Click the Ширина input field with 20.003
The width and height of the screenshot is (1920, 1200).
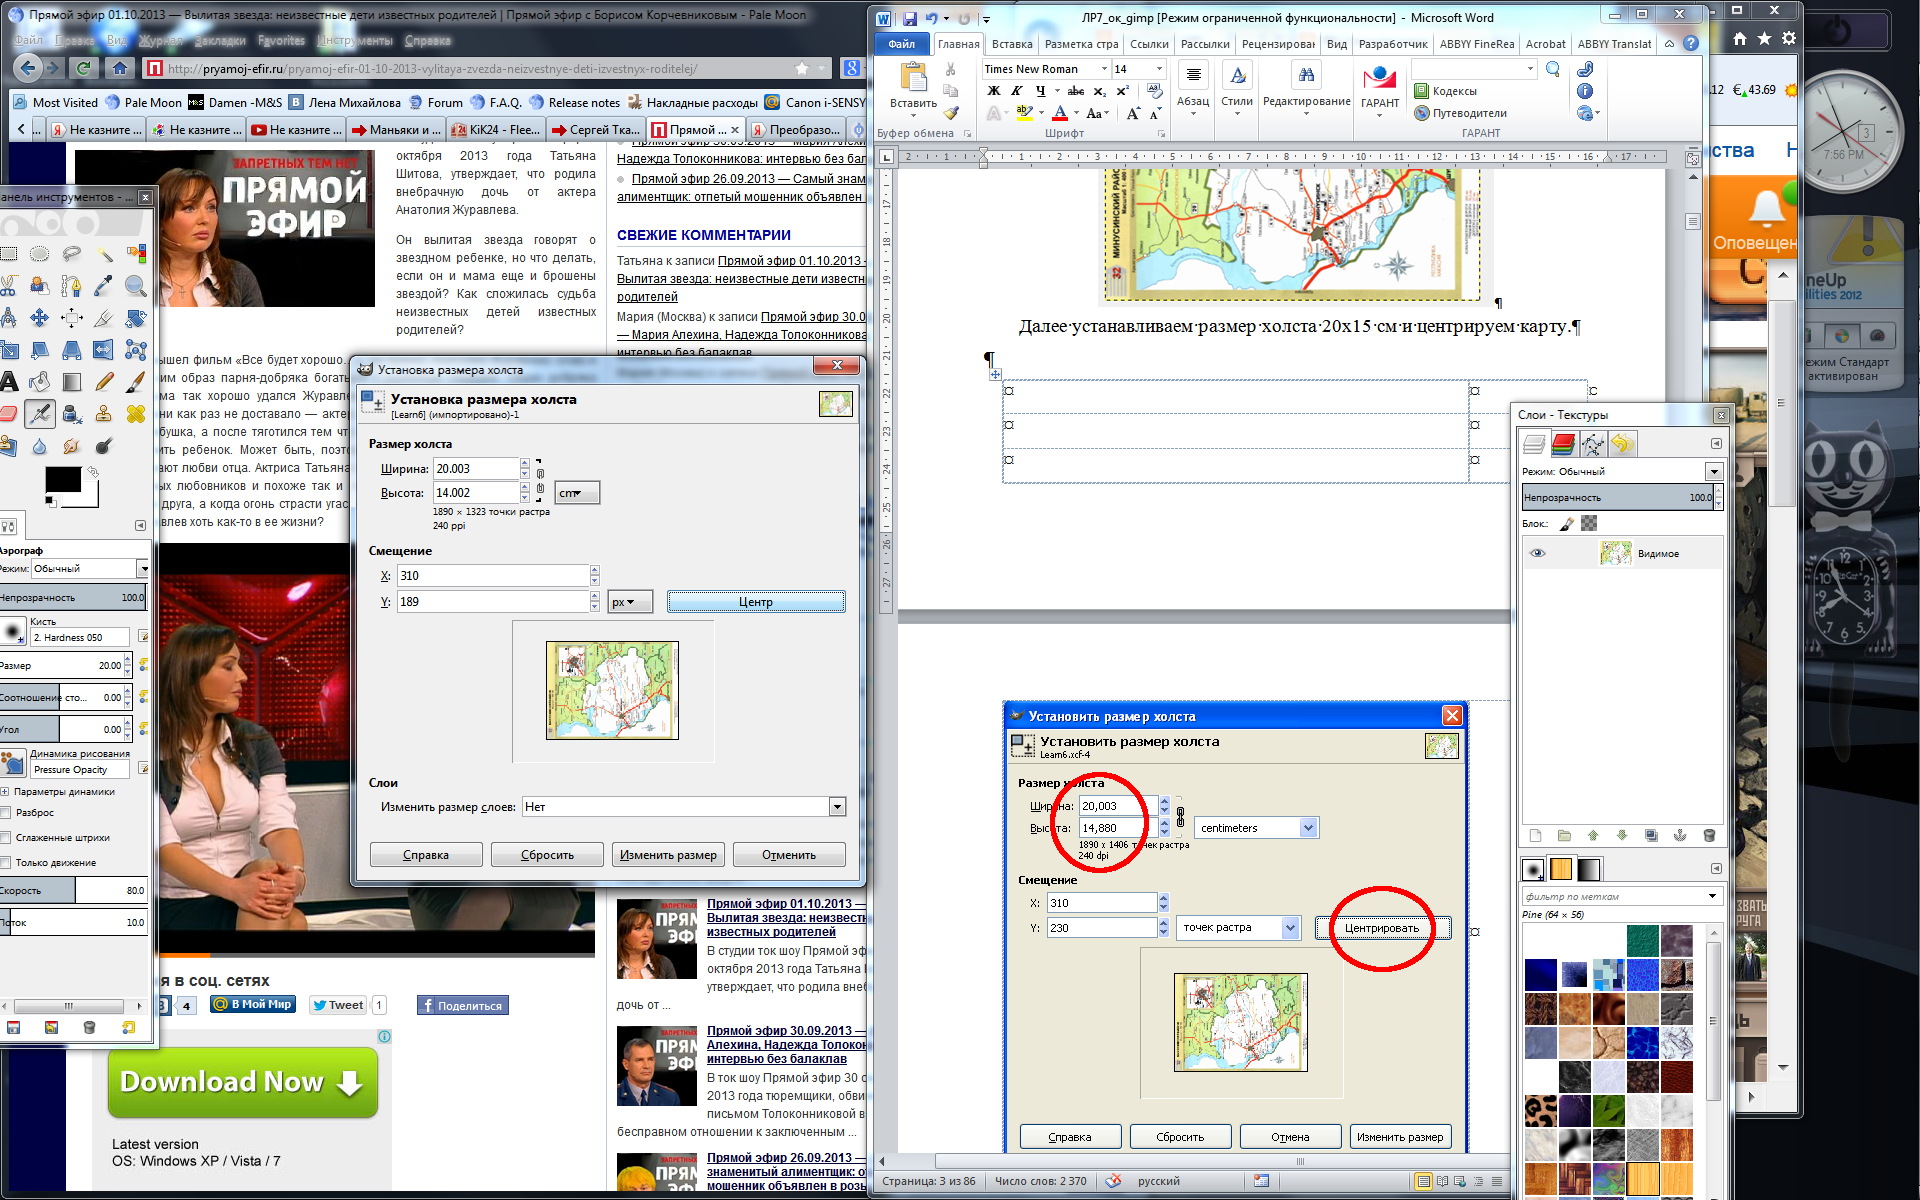[x=476, y=469]
